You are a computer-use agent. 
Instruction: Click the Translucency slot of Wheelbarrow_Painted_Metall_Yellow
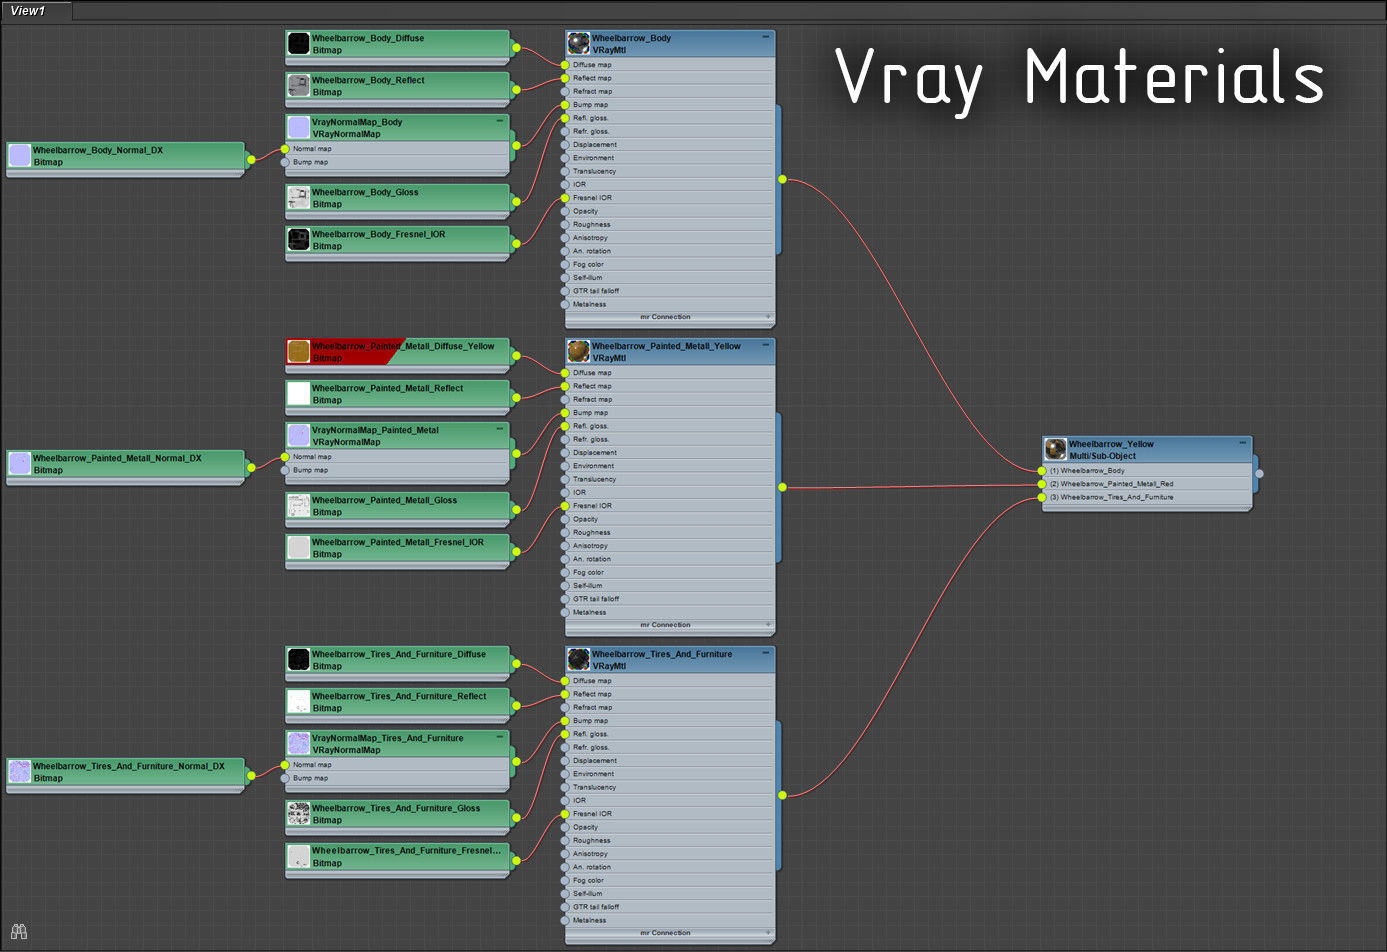(670, 479)
